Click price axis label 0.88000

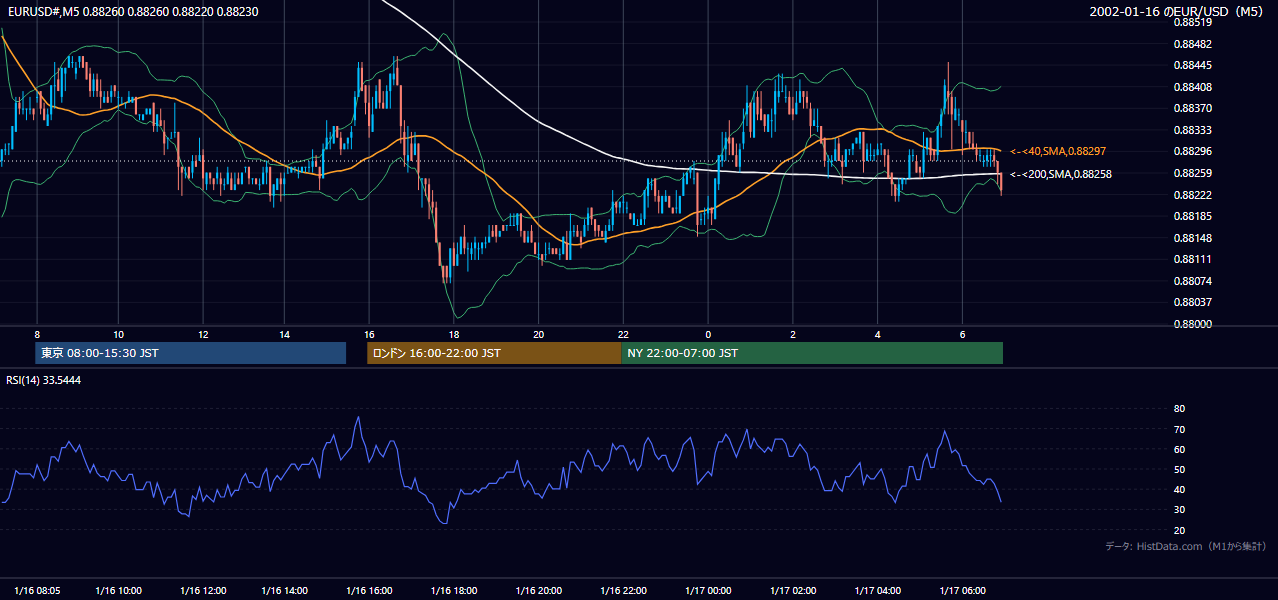(1192, 324)
